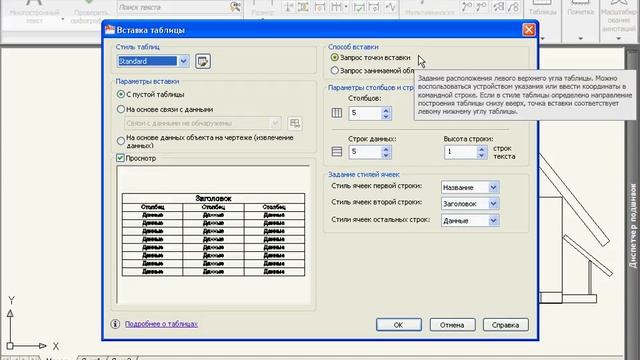Image resolution: width=640 pixels, height=360 pixels.
Task: Increase the Столбцов column count
Action: pos(386,110)
